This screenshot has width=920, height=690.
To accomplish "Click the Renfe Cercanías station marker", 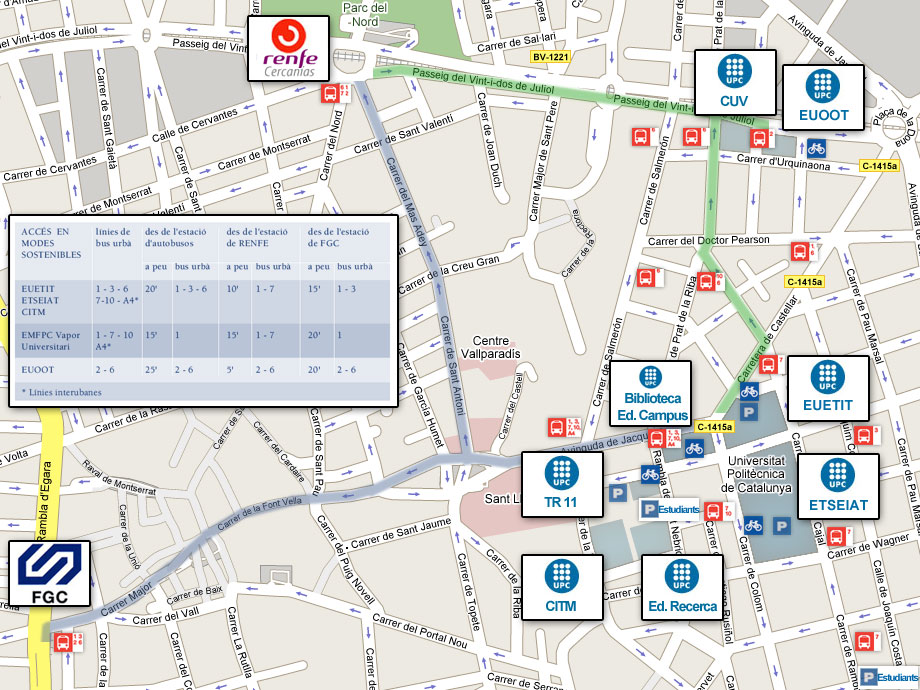I will coord(288,49).
